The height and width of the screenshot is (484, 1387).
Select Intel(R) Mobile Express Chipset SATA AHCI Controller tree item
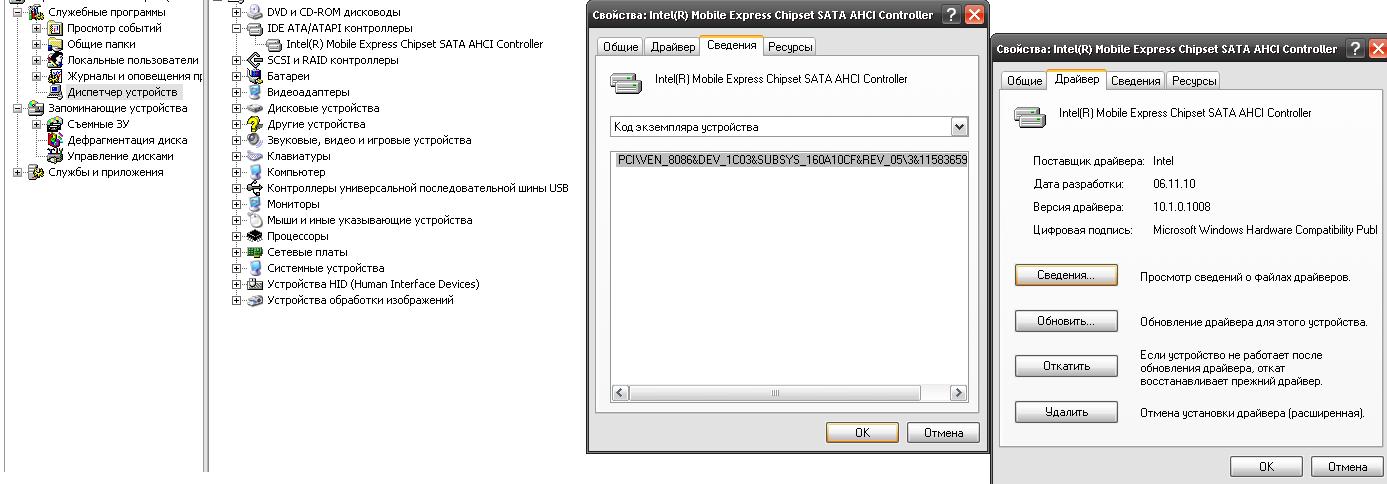[x=415, y=44]
